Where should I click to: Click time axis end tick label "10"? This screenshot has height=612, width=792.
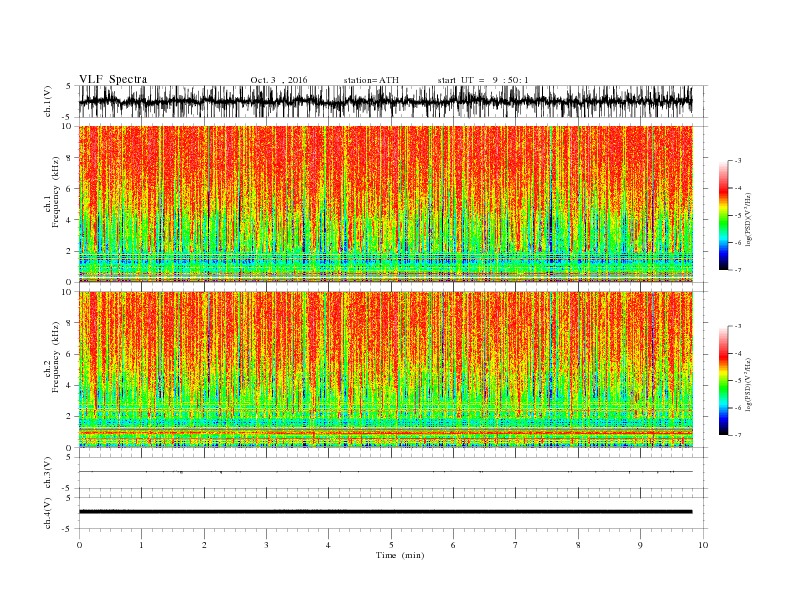703,545
